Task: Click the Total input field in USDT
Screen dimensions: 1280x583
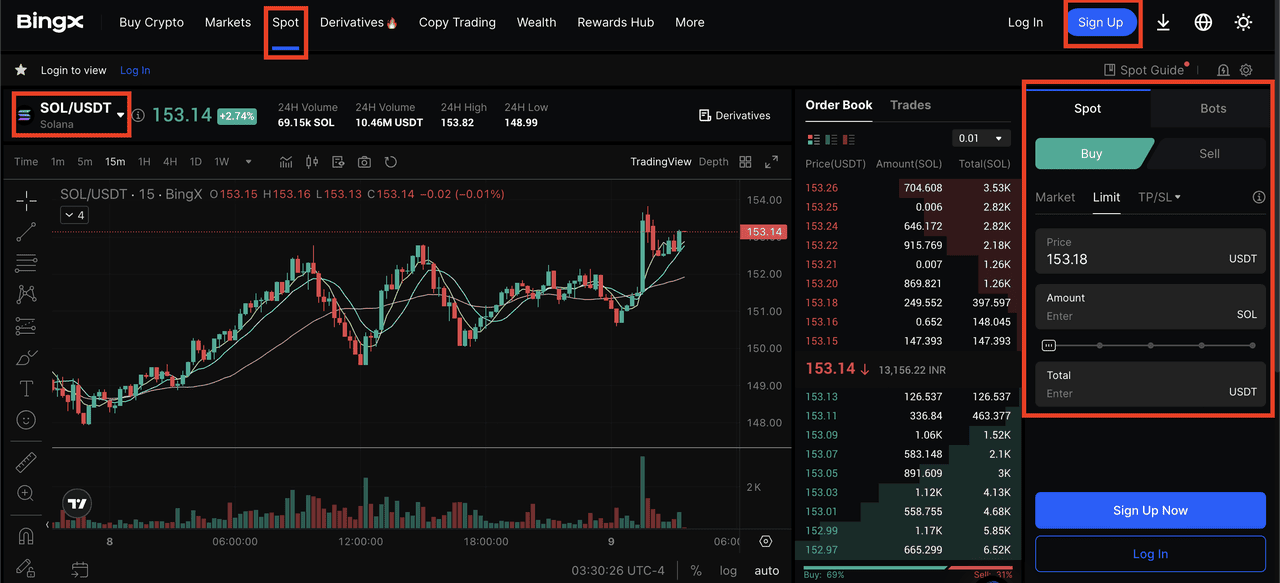Action: [1150, 384]
